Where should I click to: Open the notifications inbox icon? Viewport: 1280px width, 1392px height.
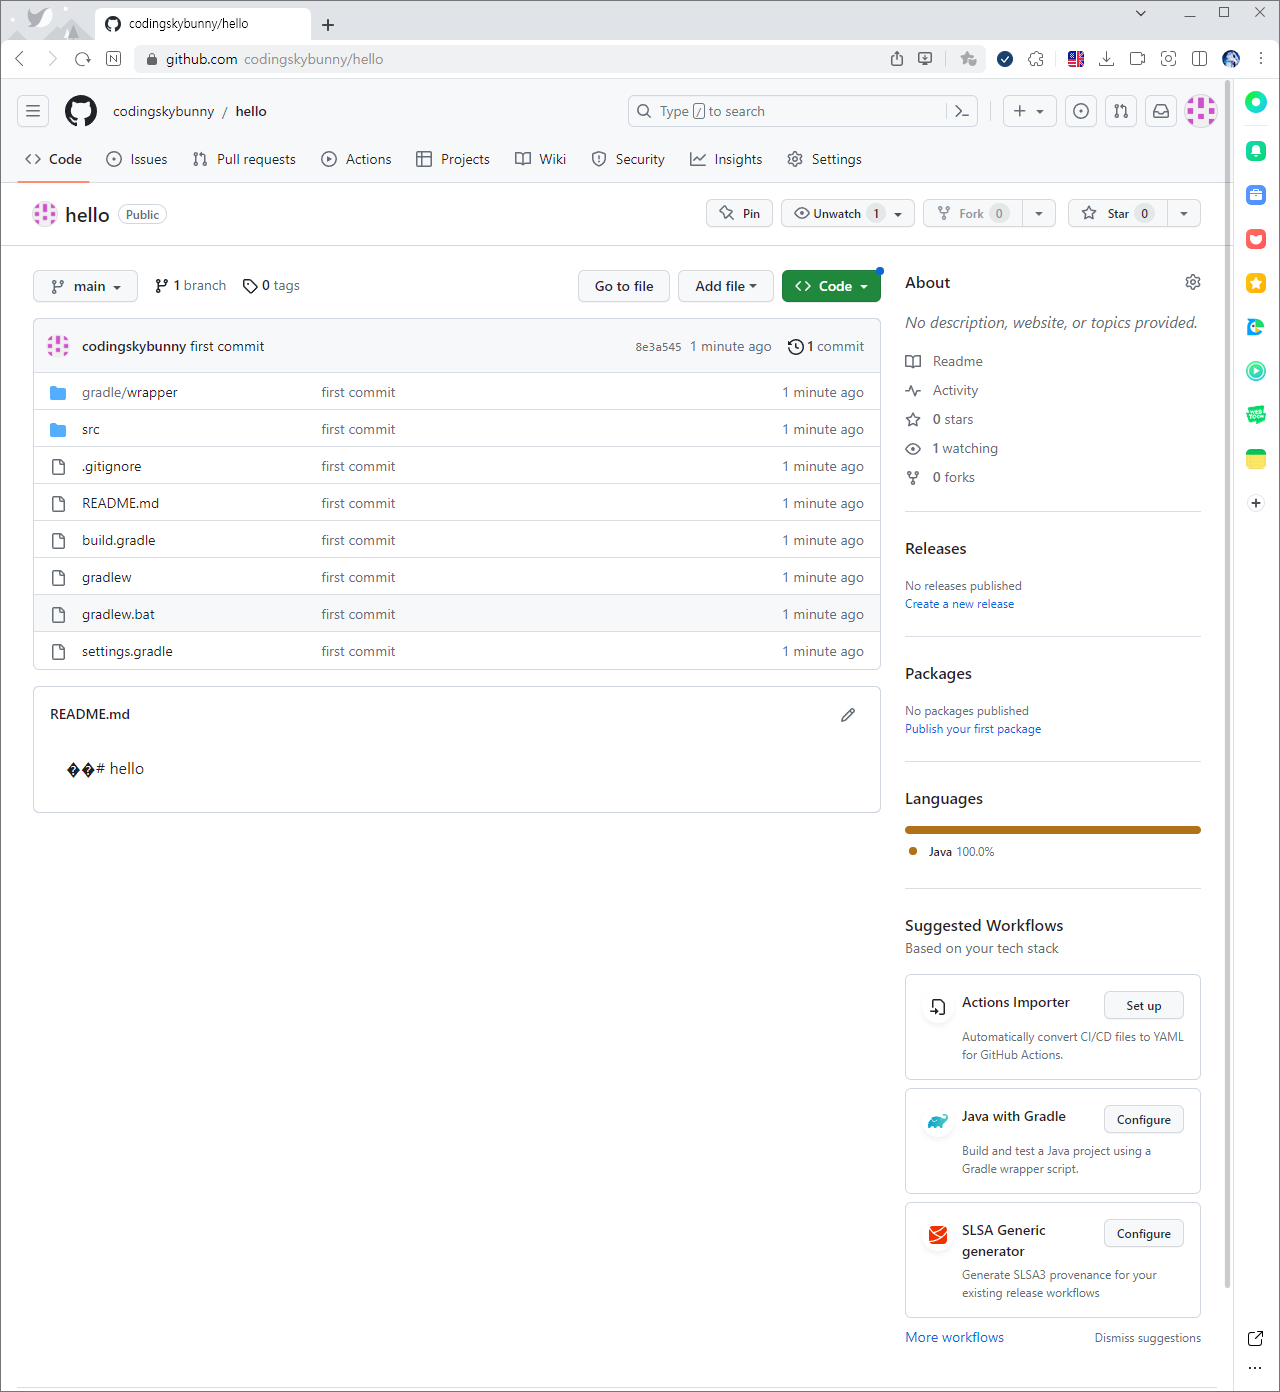point(1161,111)
